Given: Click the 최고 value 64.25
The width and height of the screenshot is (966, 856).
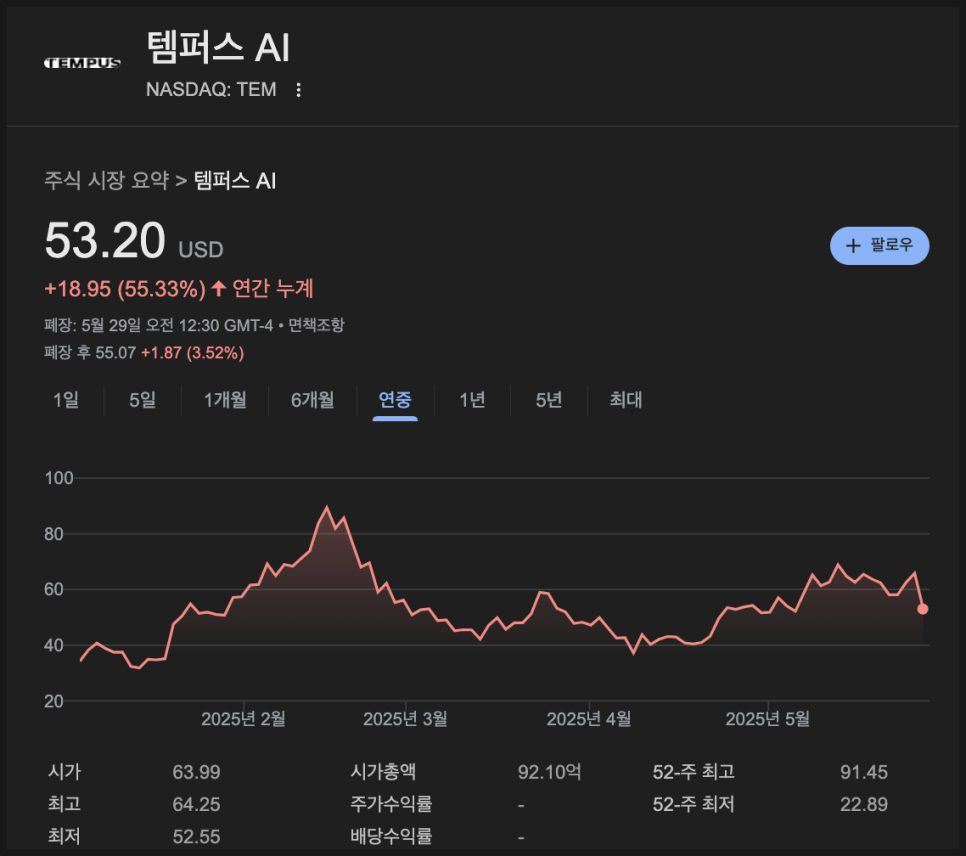Looking at the screenshot, I should [196, 804].
